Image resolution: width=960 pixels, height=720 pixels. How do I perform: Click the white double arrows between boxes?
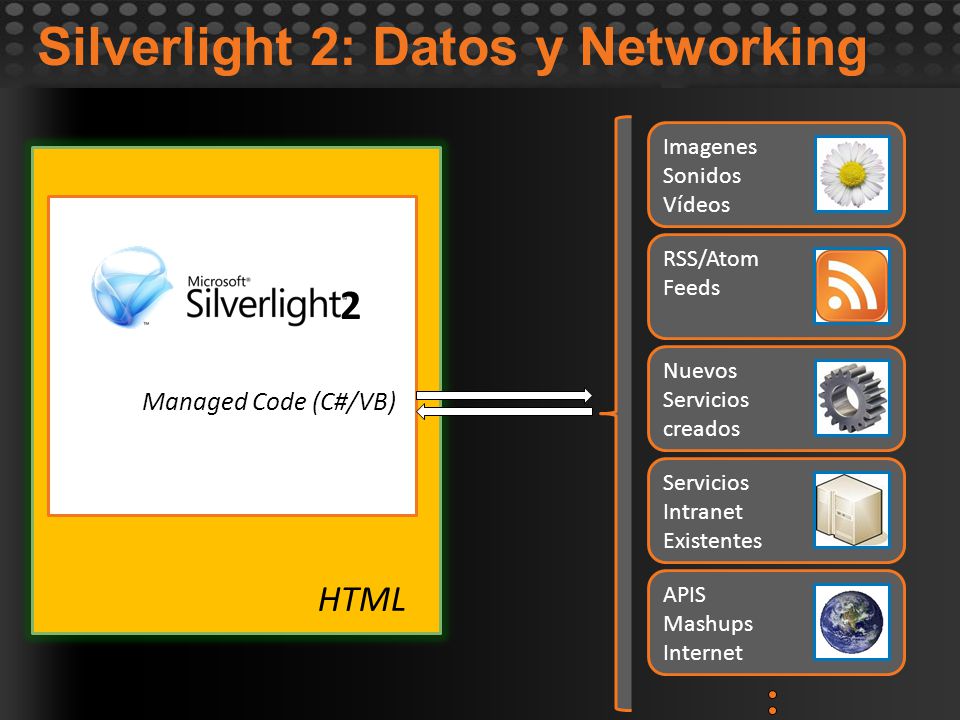click(x=504, y=404)
